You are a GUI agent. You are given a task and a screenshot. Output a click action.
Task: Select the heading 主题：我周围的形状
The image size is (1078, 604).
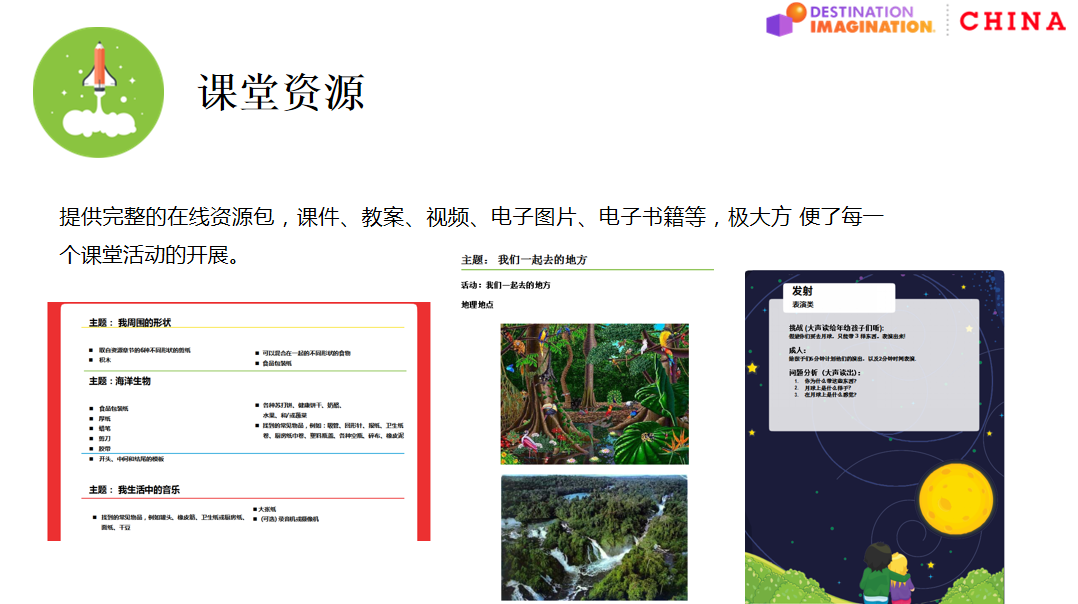(x=130, y=322)
